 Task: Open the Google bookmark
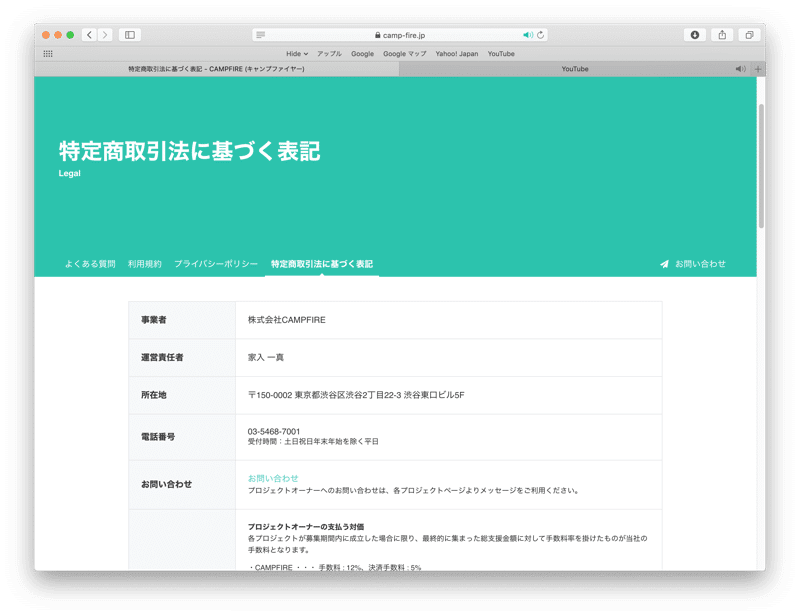(x=362, y=54)
